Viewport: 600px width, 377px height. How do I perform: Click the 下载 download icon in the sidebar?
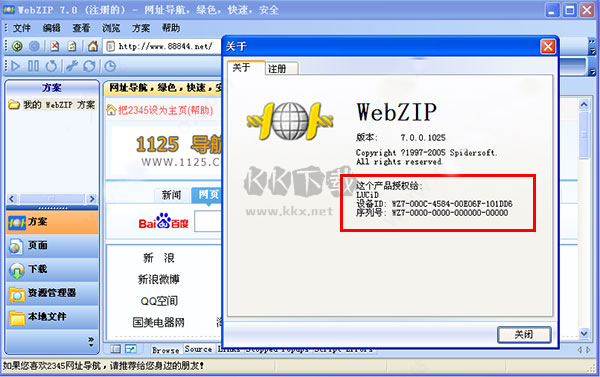click(16, 270)
